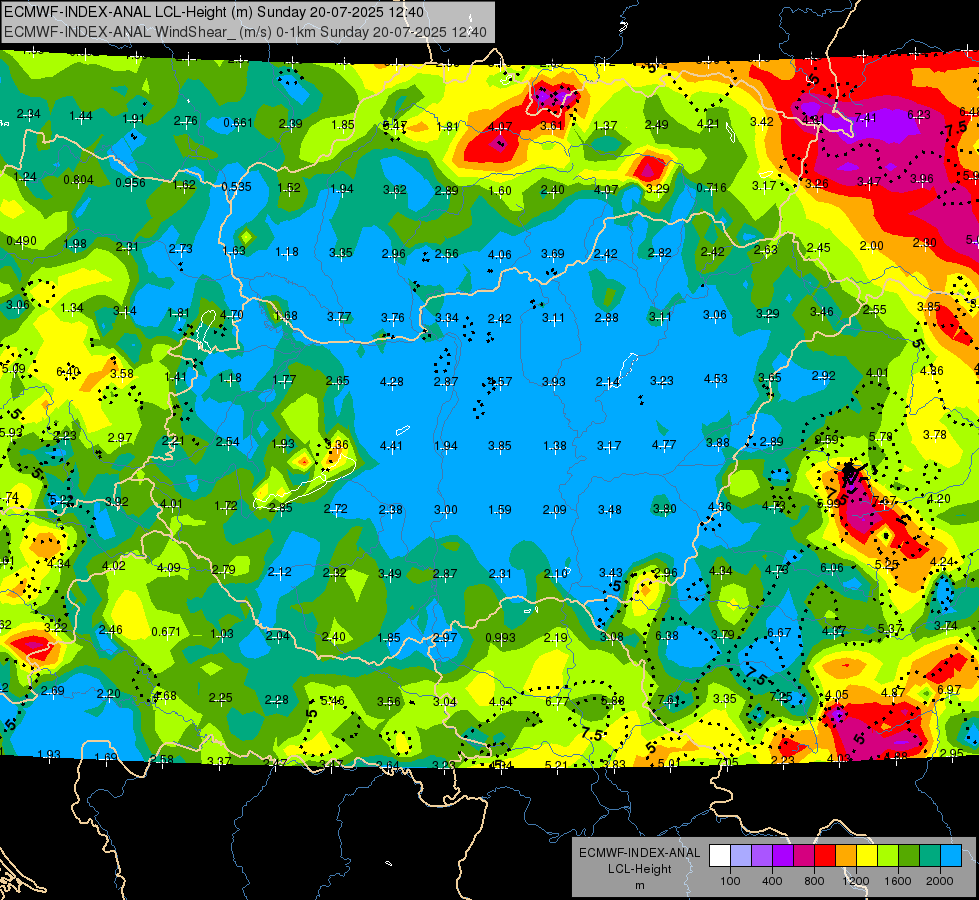979x900 pixels.
Task: Click the LCL-Height title line at top
Action: [x=214, y=12]
